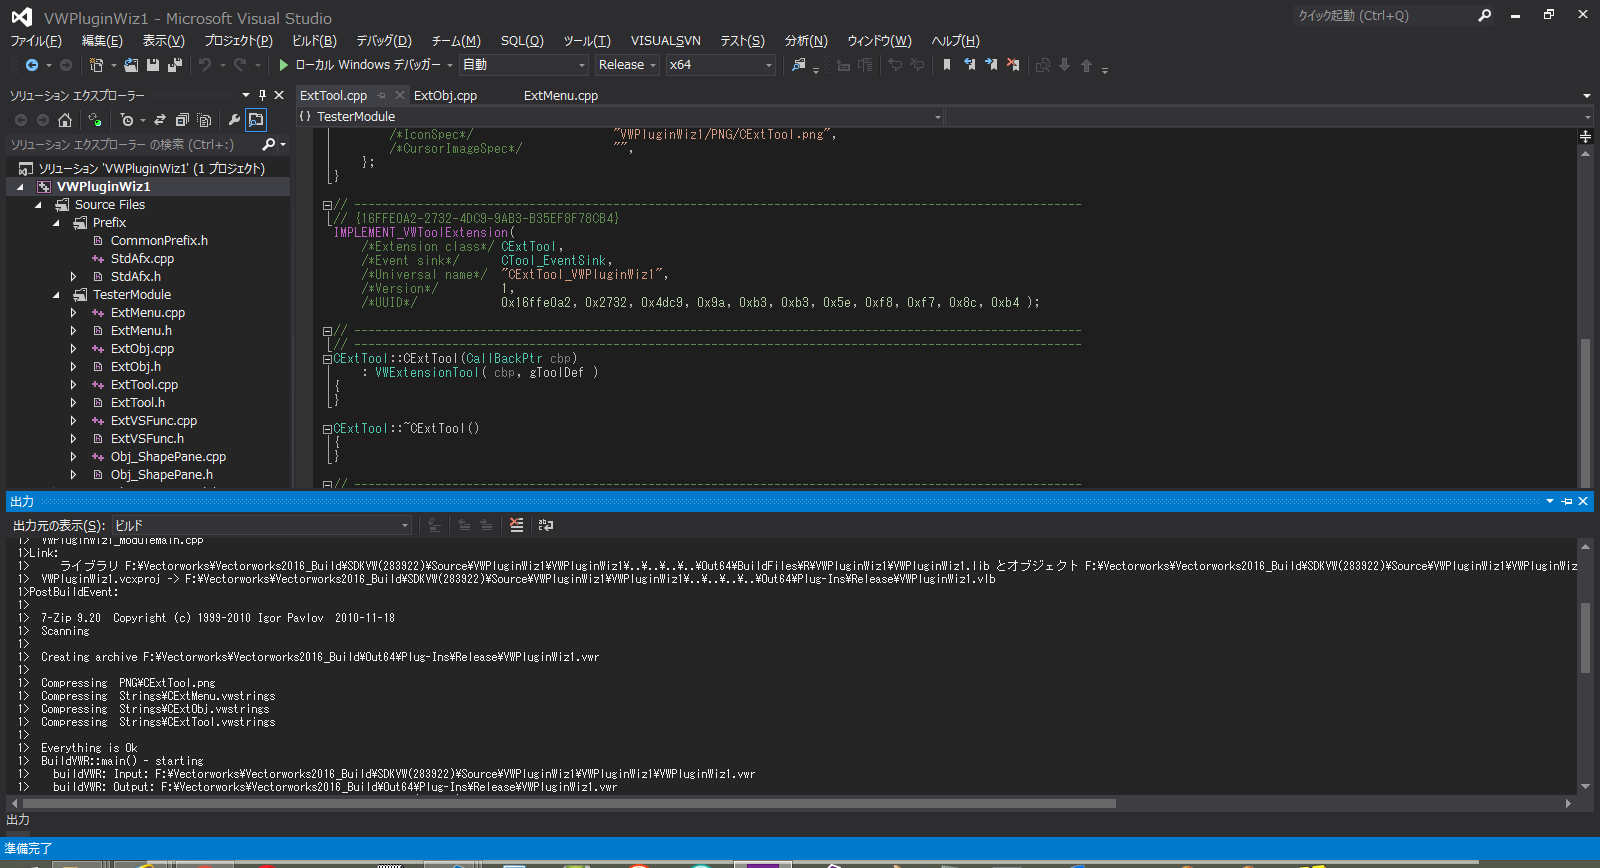Expand the ExtMenu.cpp tree node
This screenshot has width=1600, height=868.
[x=73, y=313]
